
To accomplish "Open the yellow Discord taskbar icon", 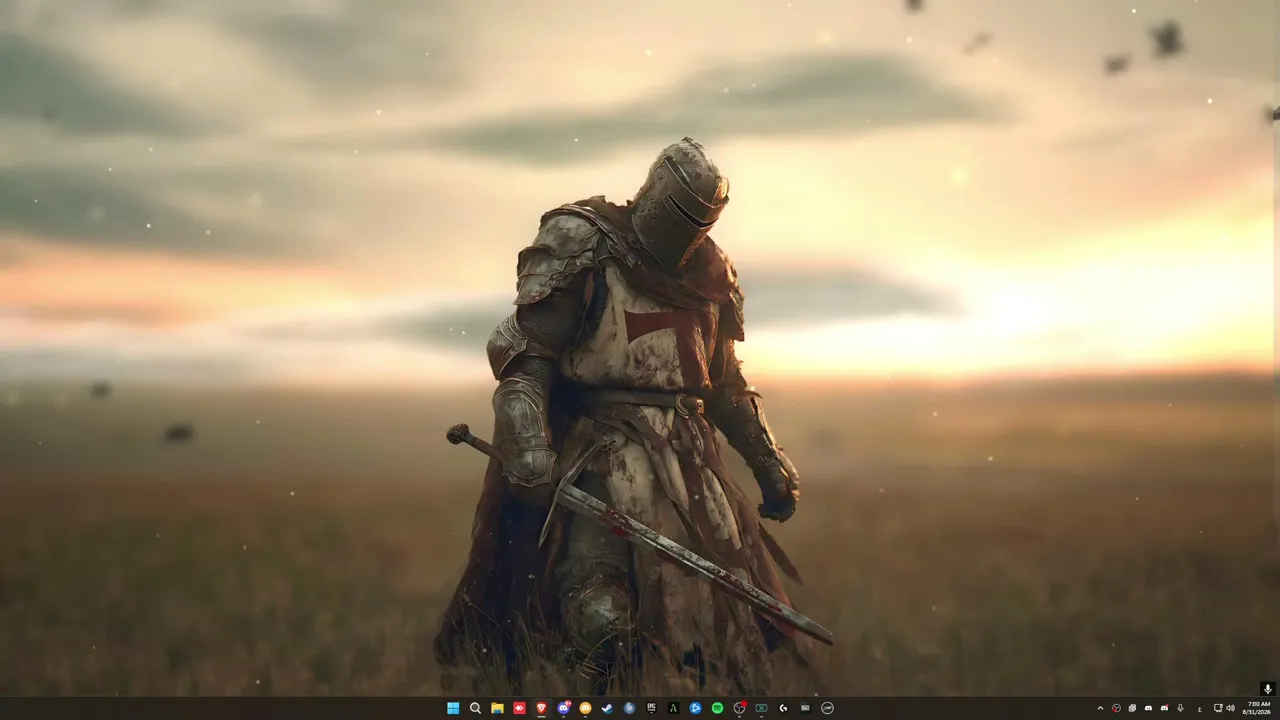I will 585,708.
